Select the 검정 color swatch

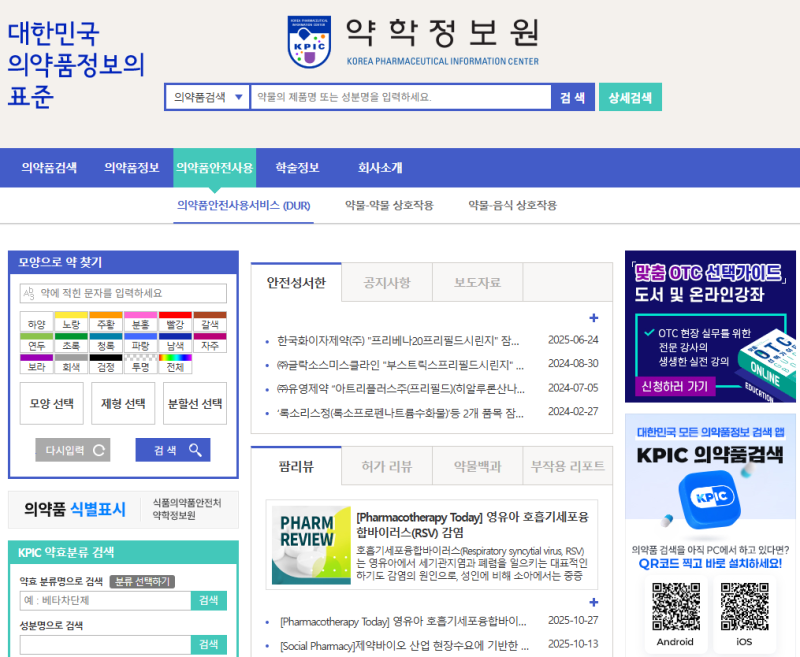coord(106,364)
